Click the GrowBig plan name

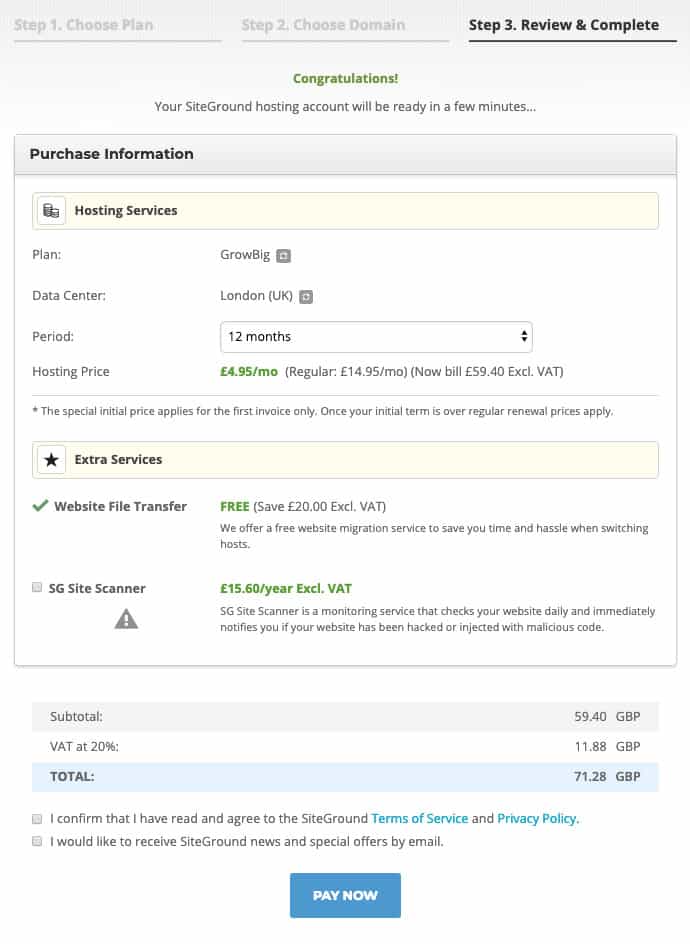pos(245,255)
